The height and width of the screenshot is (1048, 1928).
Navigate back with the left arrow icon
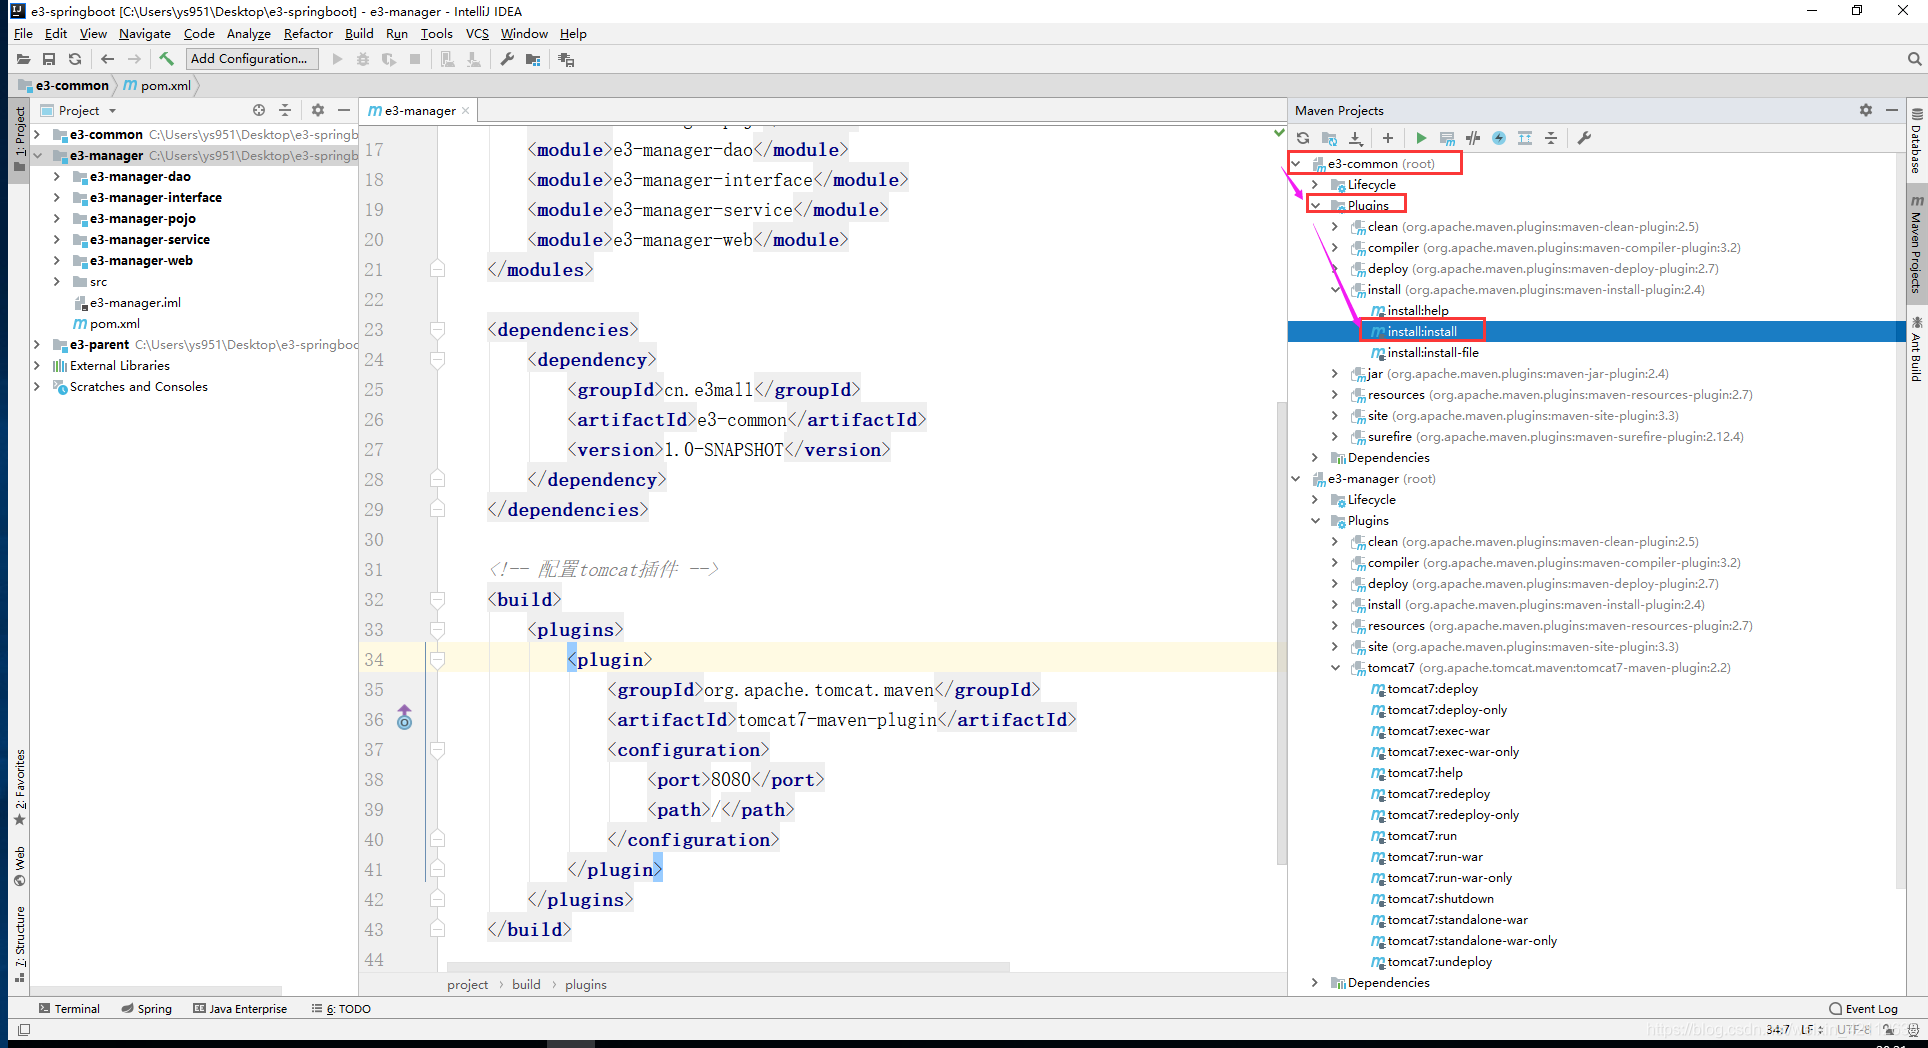point(108,59)
